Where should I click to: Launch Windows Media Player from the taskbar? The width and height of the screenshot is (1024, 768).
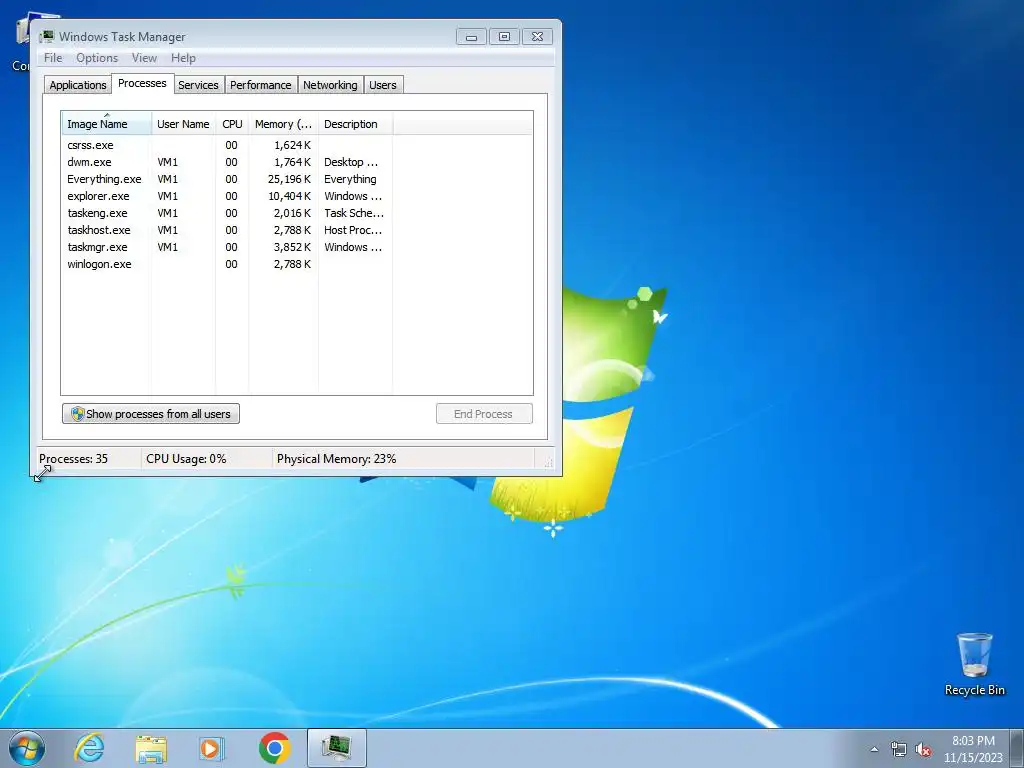click(212, 749)
